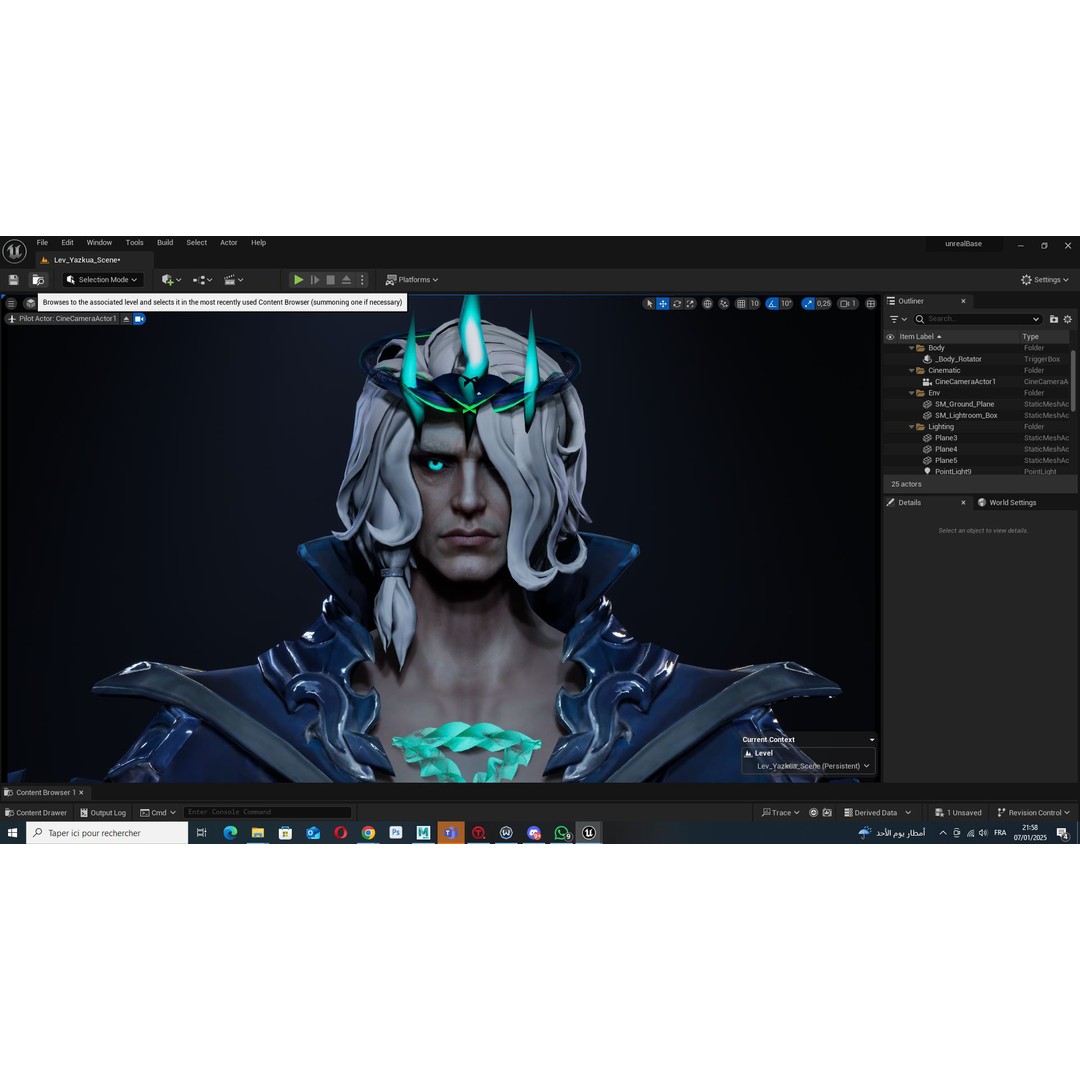Select Plane4 in the Outliner
This screenshot has width=1080, height=1080.
[x=946, y=449]
